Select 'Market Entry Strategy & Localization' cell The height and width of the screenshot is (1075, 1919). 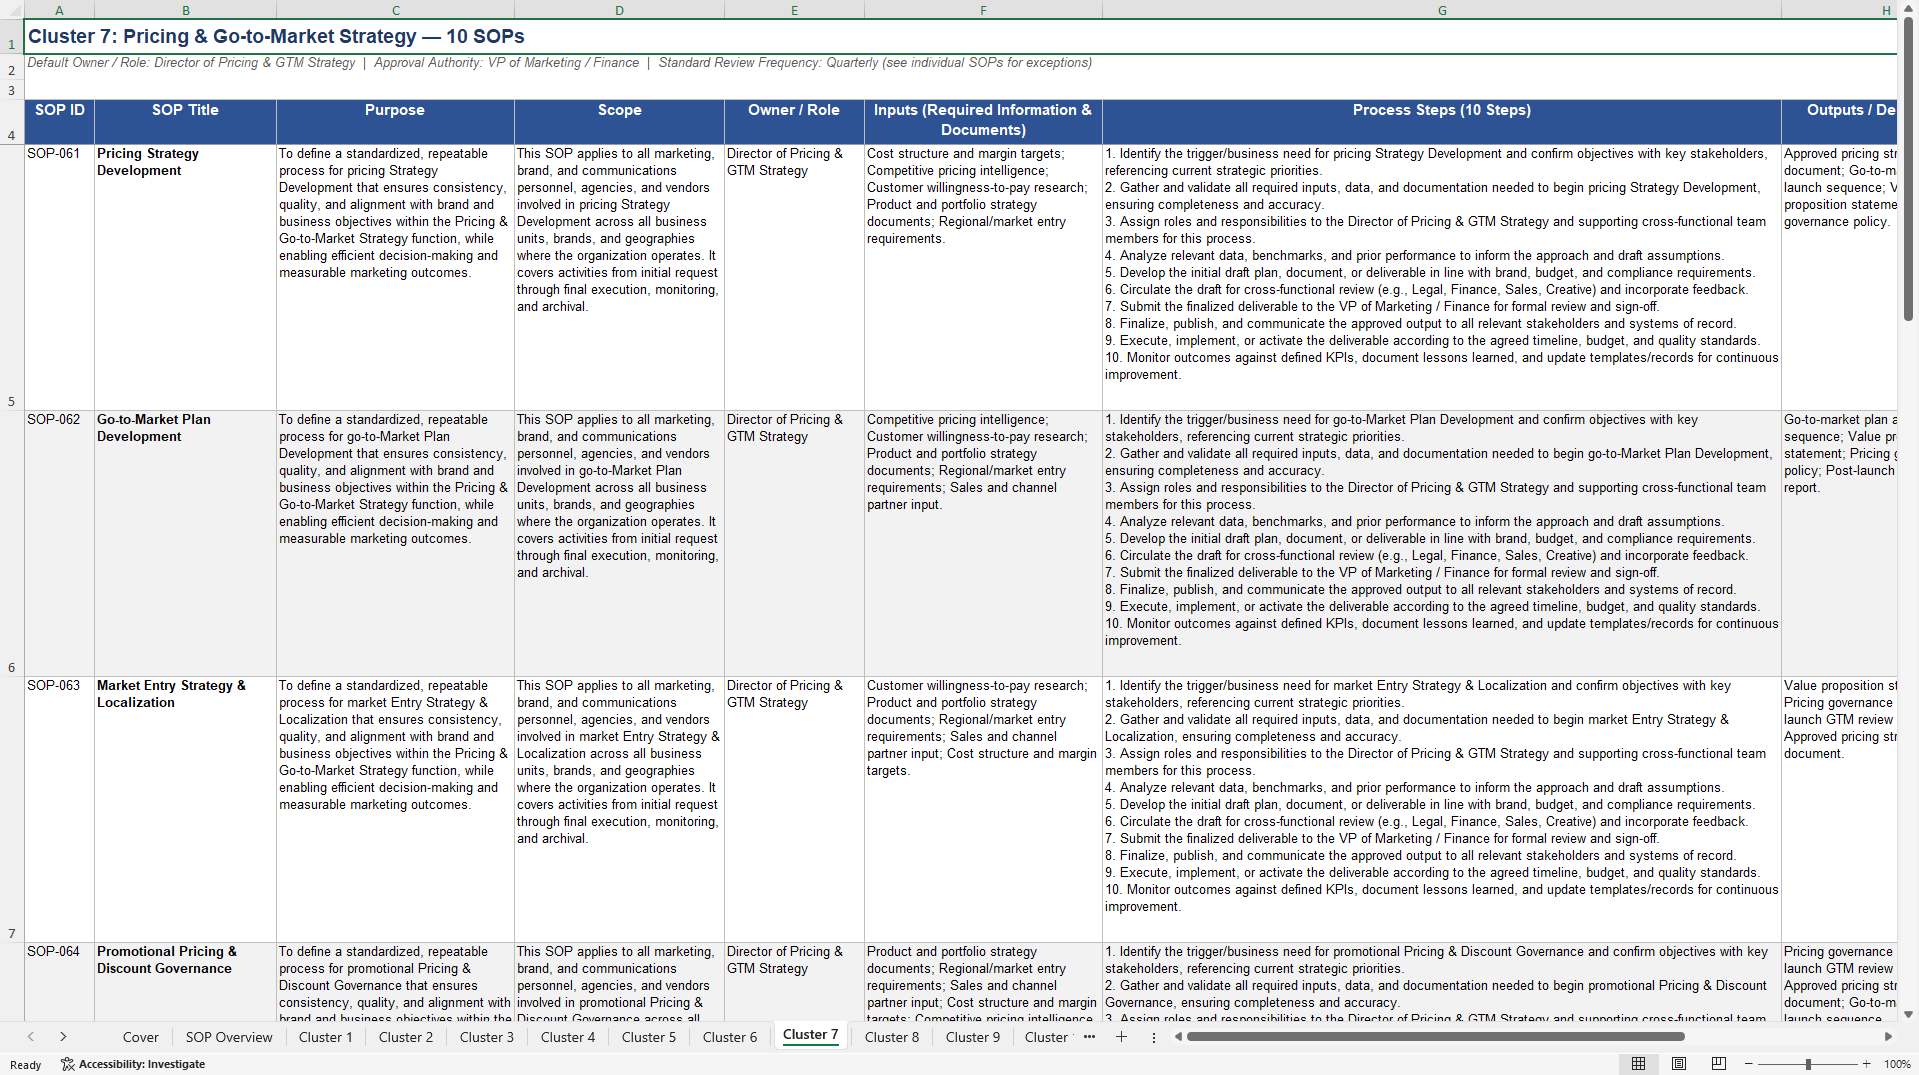(x=185, y=809)
